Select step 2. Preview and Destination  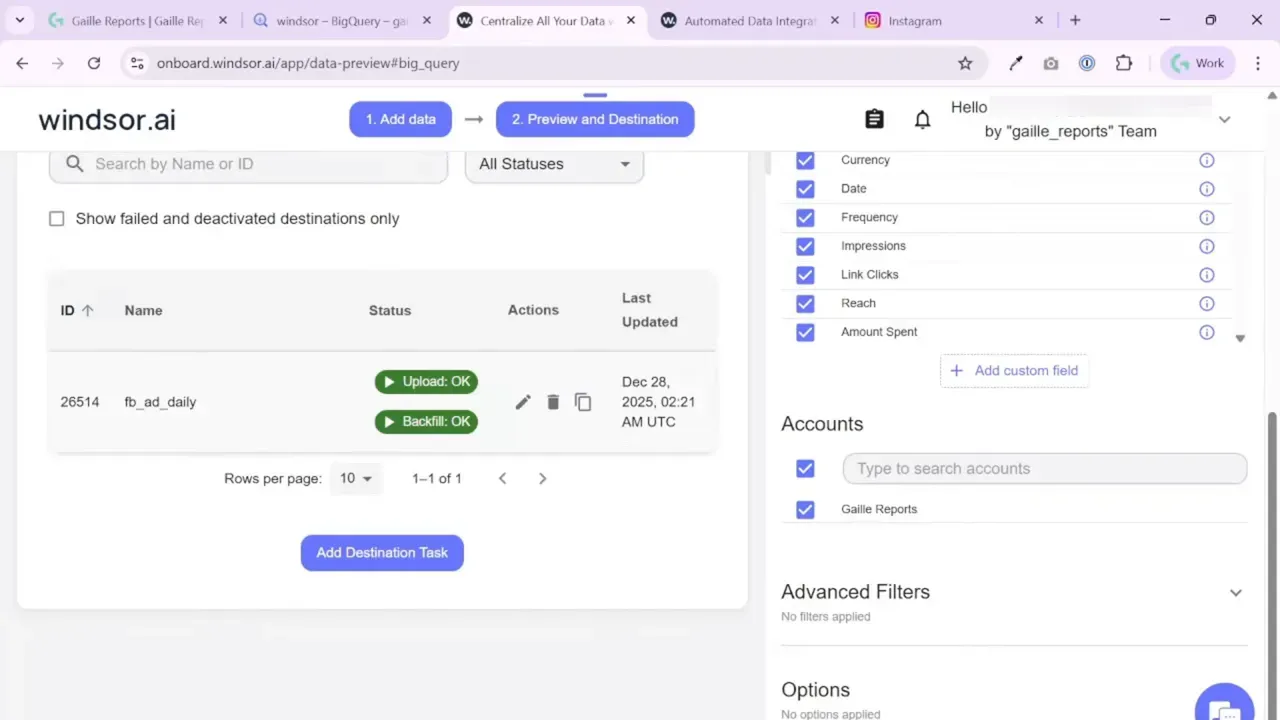pyautogui.click(x=595, y=119)
